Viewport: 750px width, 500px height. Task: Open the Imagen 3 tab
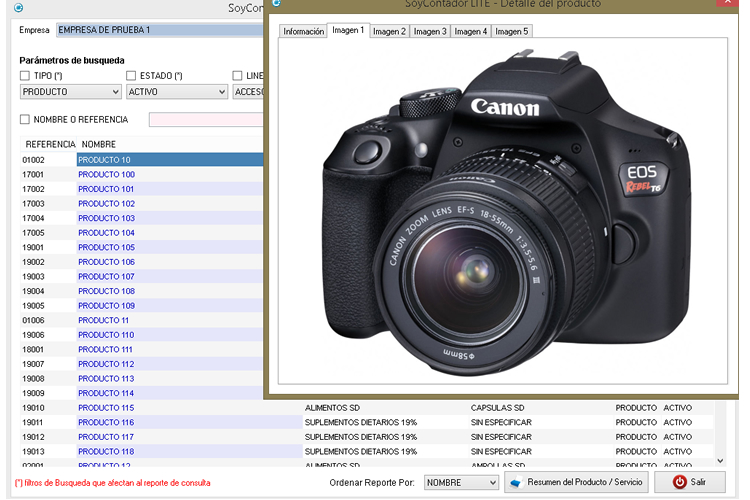[430, 31]
